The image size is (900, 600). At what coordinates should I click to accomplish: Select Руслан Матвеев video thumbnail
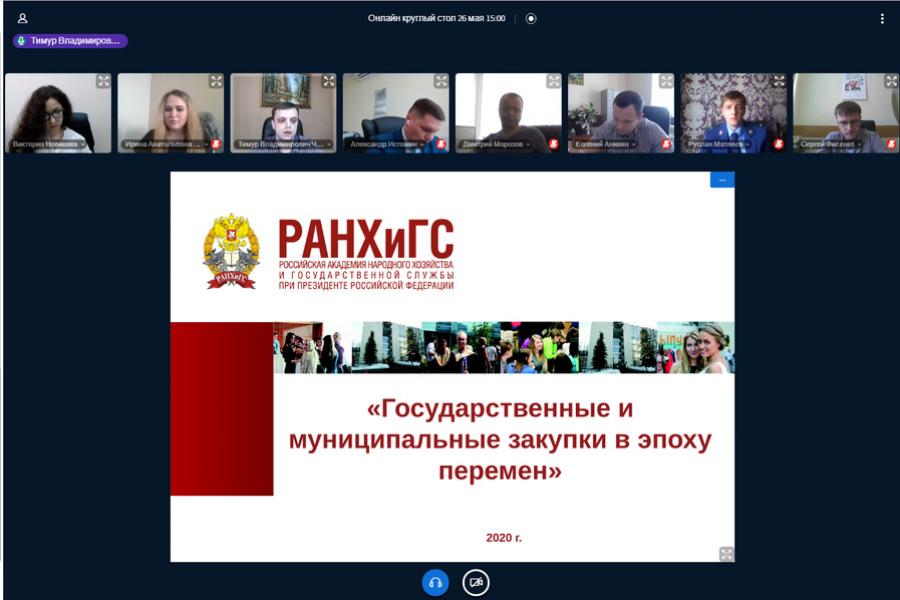point(734,113)
